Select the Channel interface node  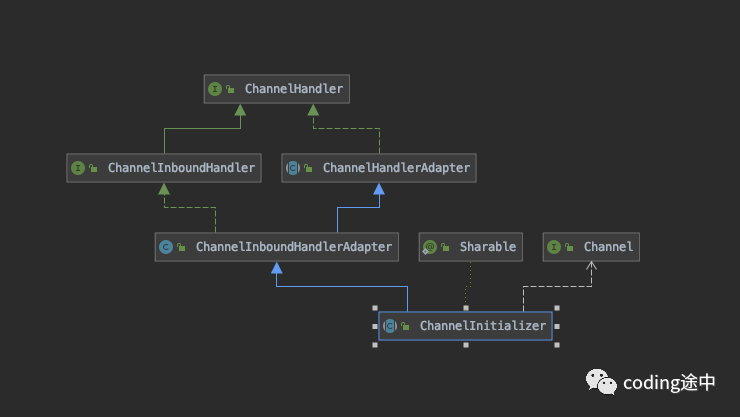tap(591, 247)
